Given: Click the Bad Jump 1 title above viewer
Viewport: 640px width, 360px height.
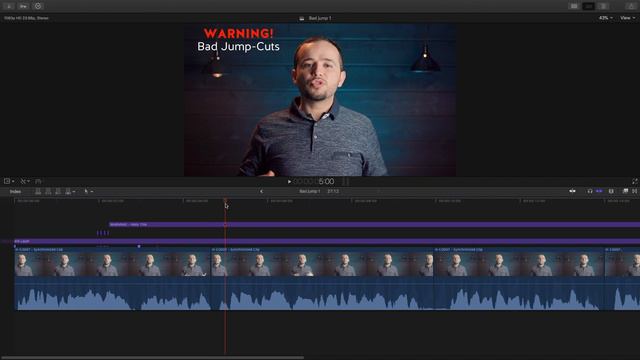Looking at the screenshot, I should tap(320, 18).
